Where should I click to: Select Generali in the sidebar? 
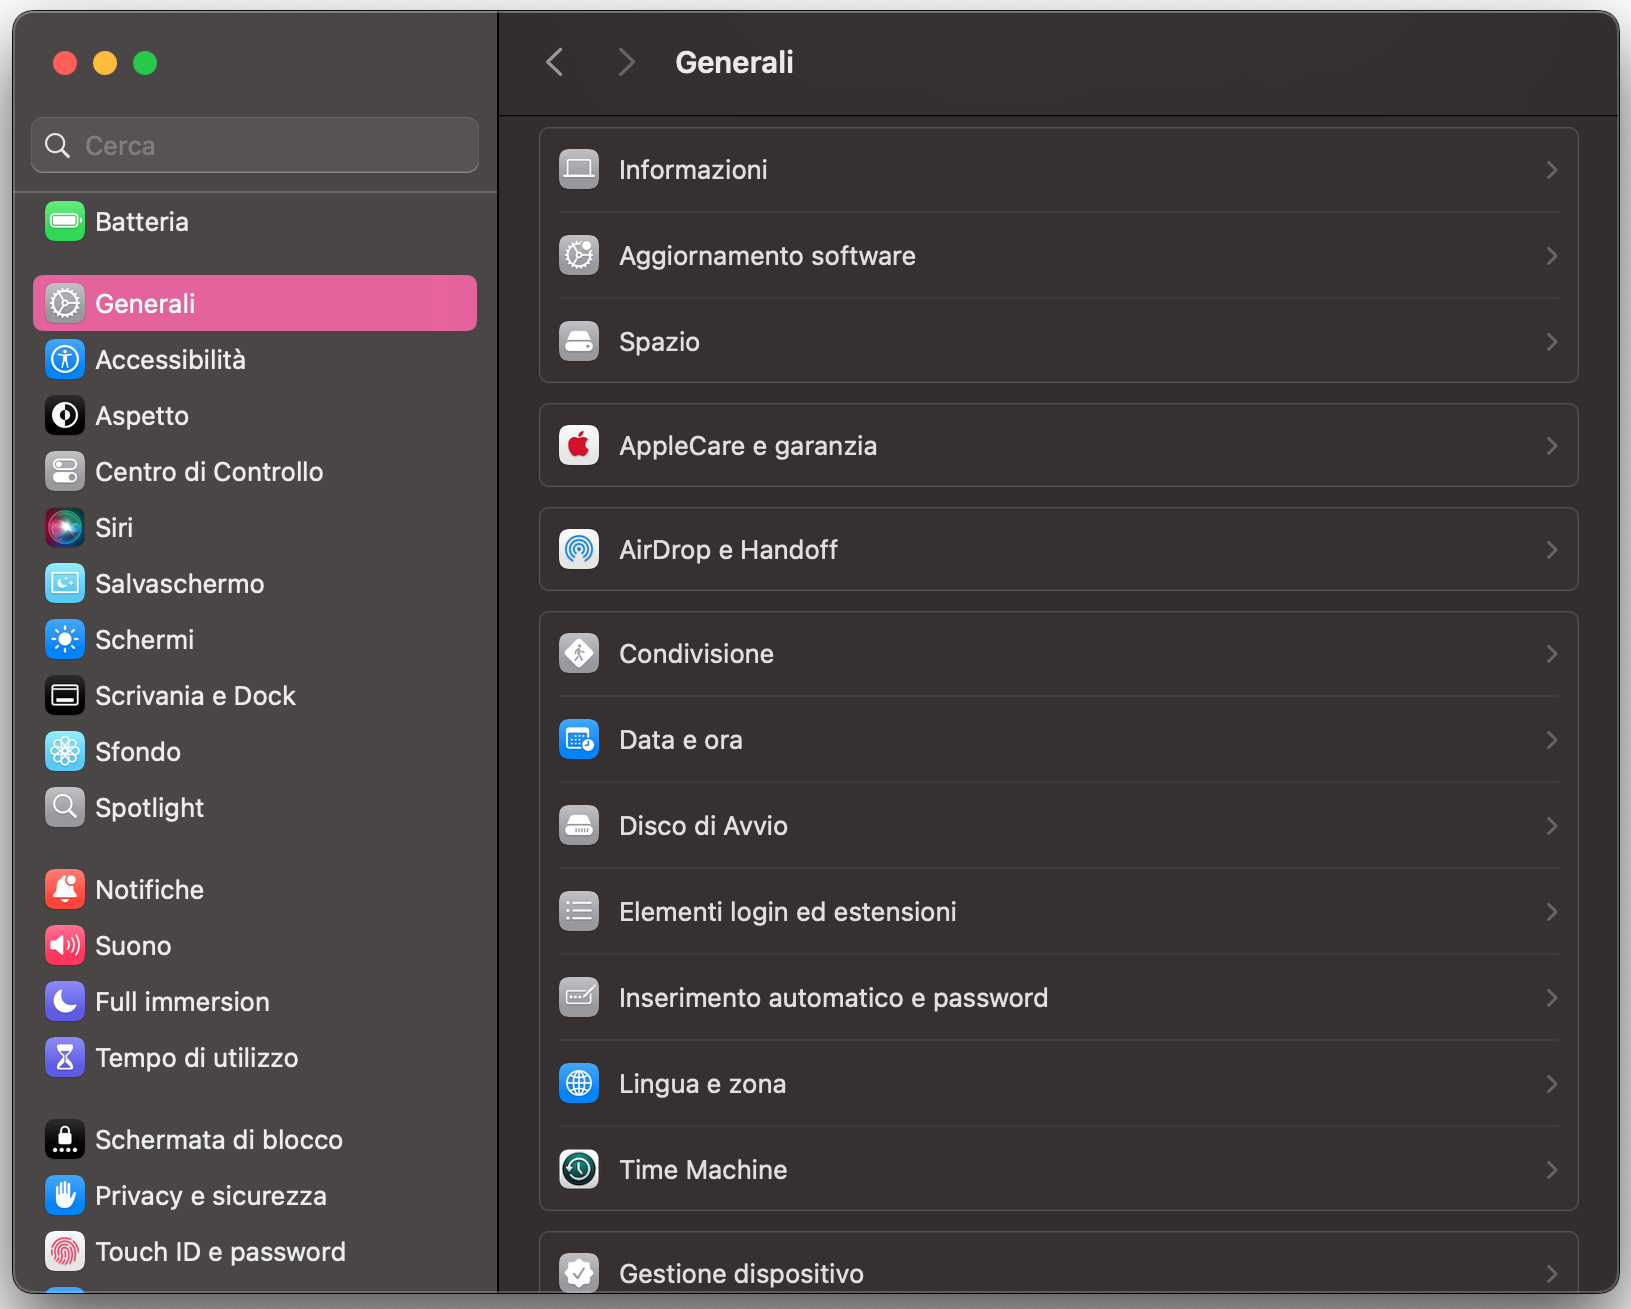point(146,303)
